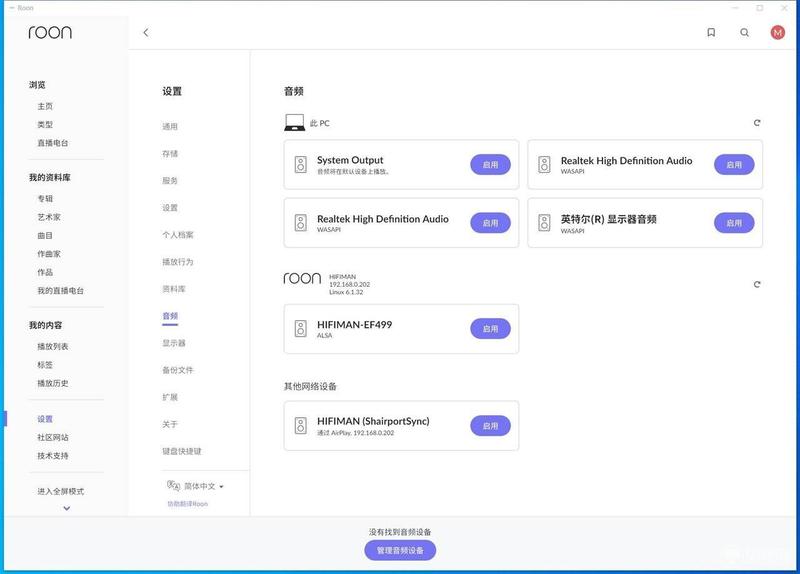Open 通用 settings tab

(170, 127)
